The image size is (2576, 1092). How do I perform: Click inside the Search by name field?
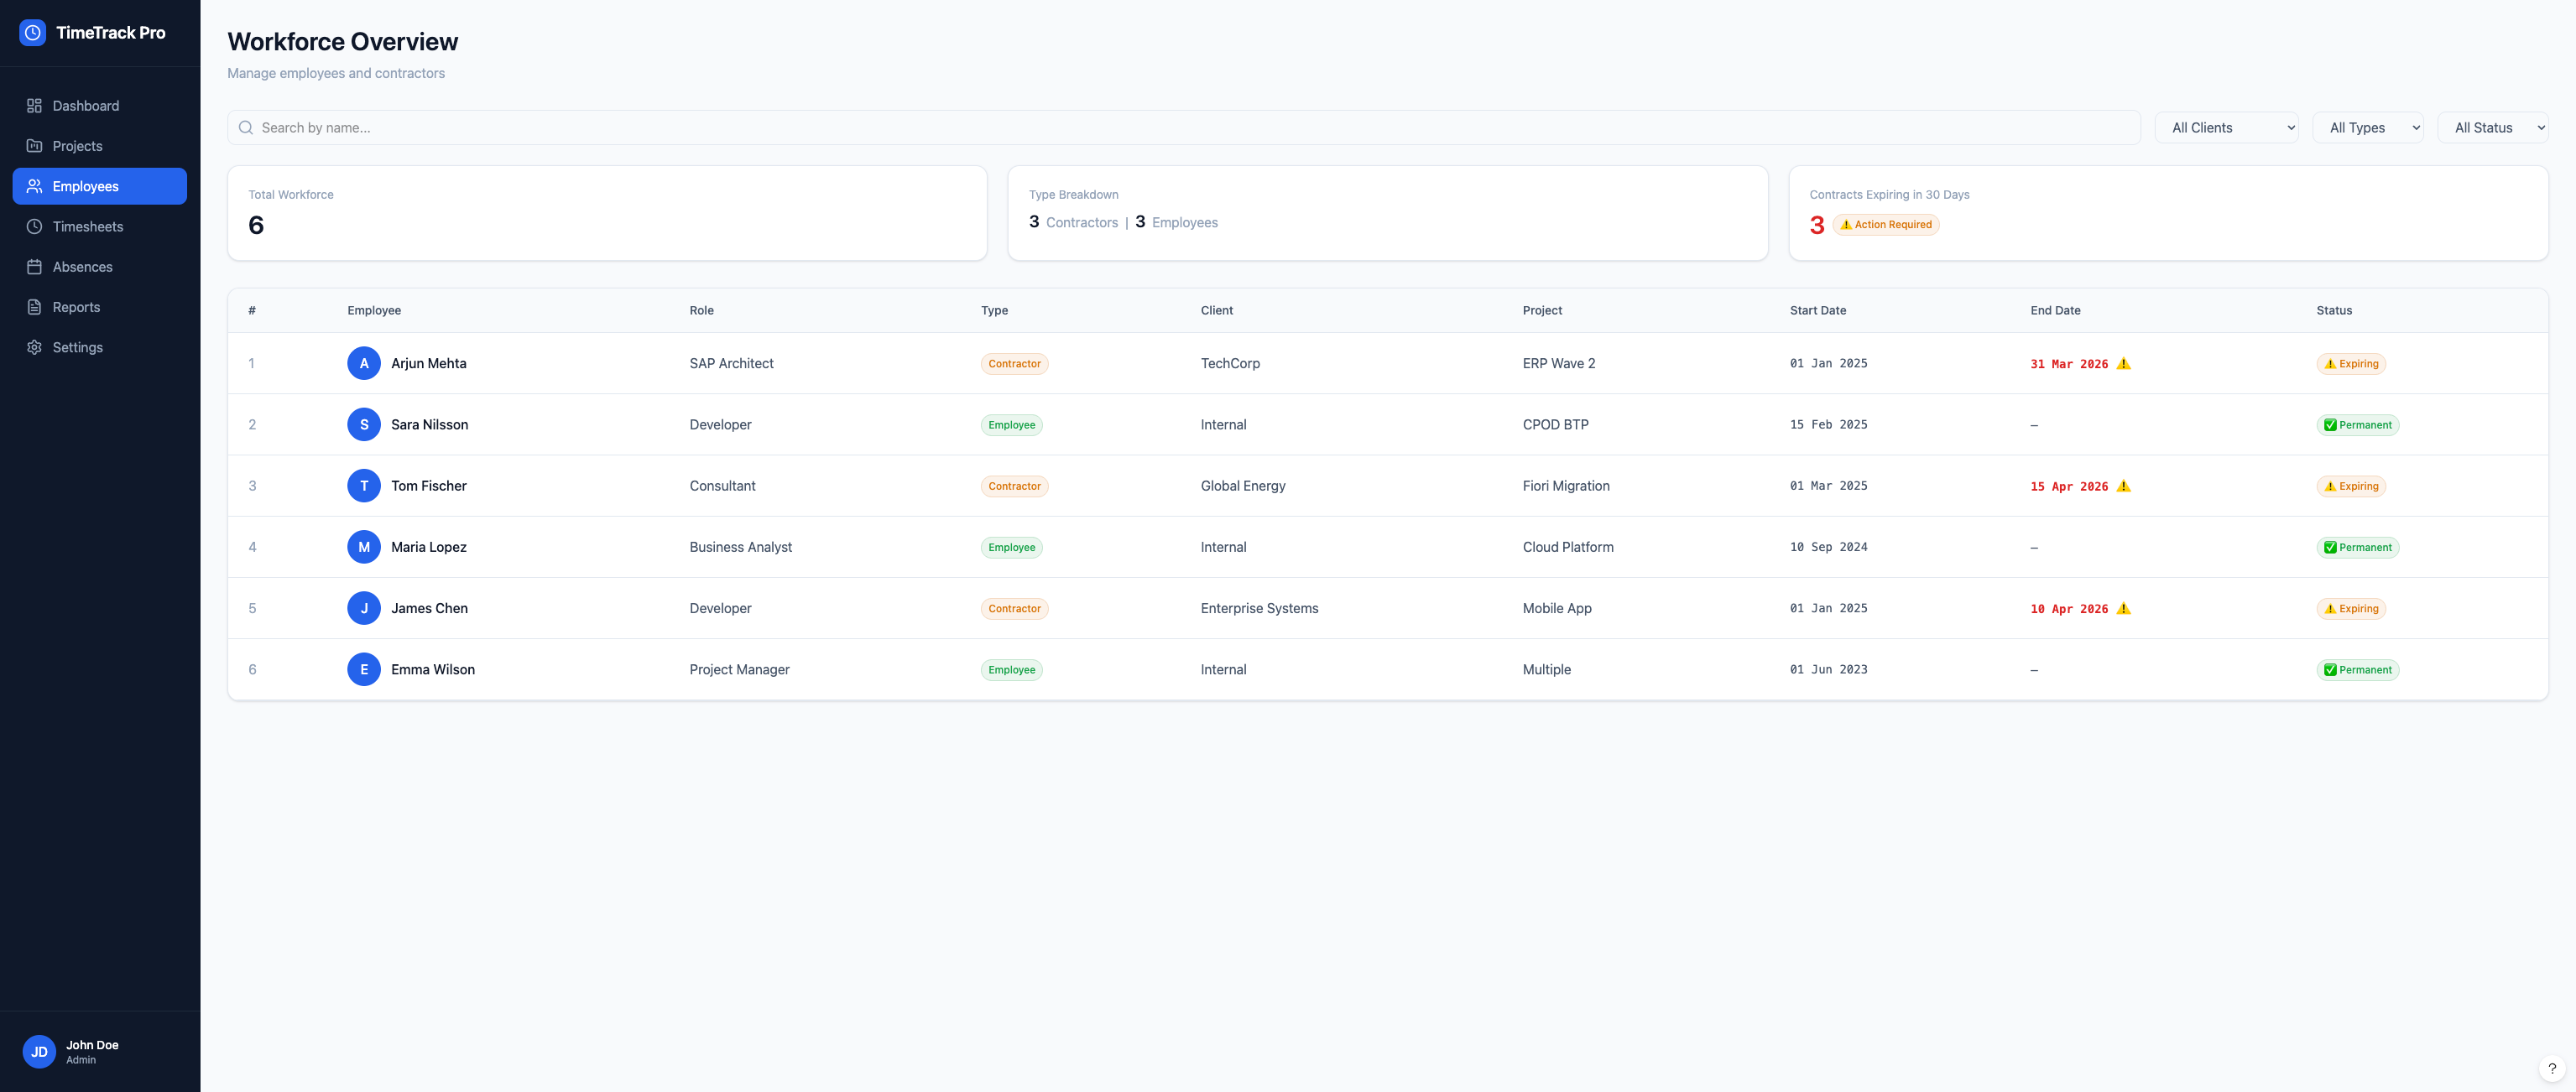[x=700, y=127]
